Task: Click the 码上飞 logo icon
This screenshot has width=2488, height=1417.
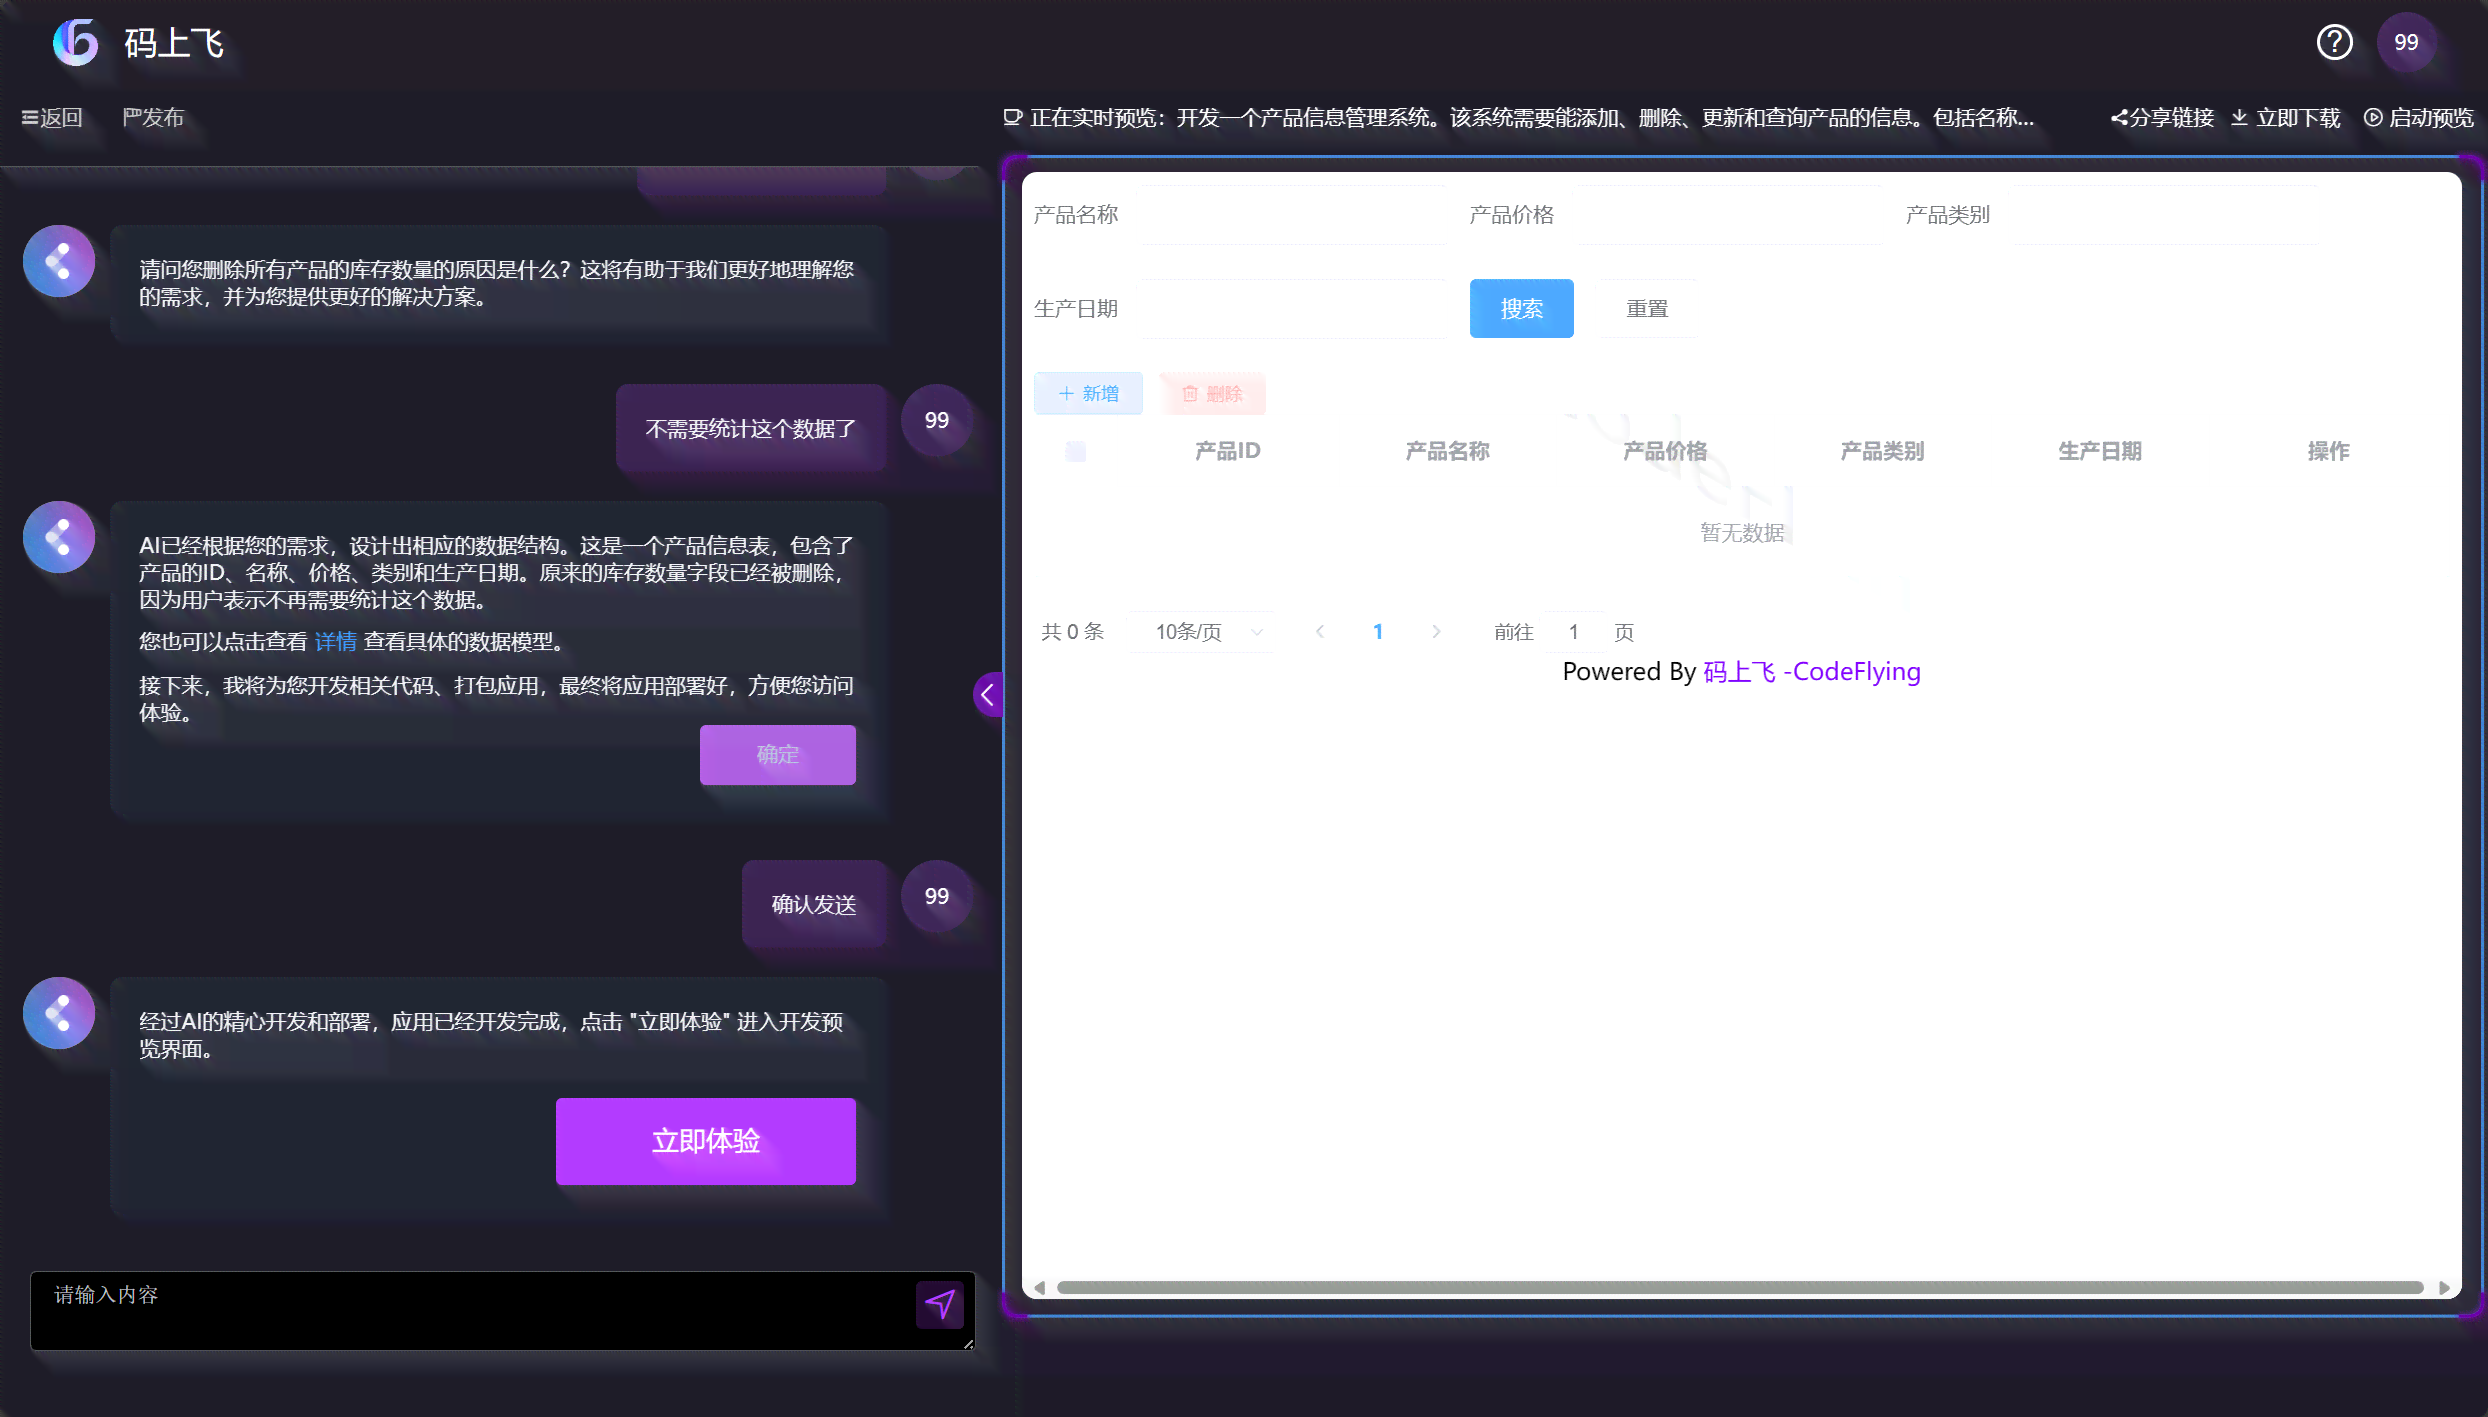Action: tap(76, 42)
